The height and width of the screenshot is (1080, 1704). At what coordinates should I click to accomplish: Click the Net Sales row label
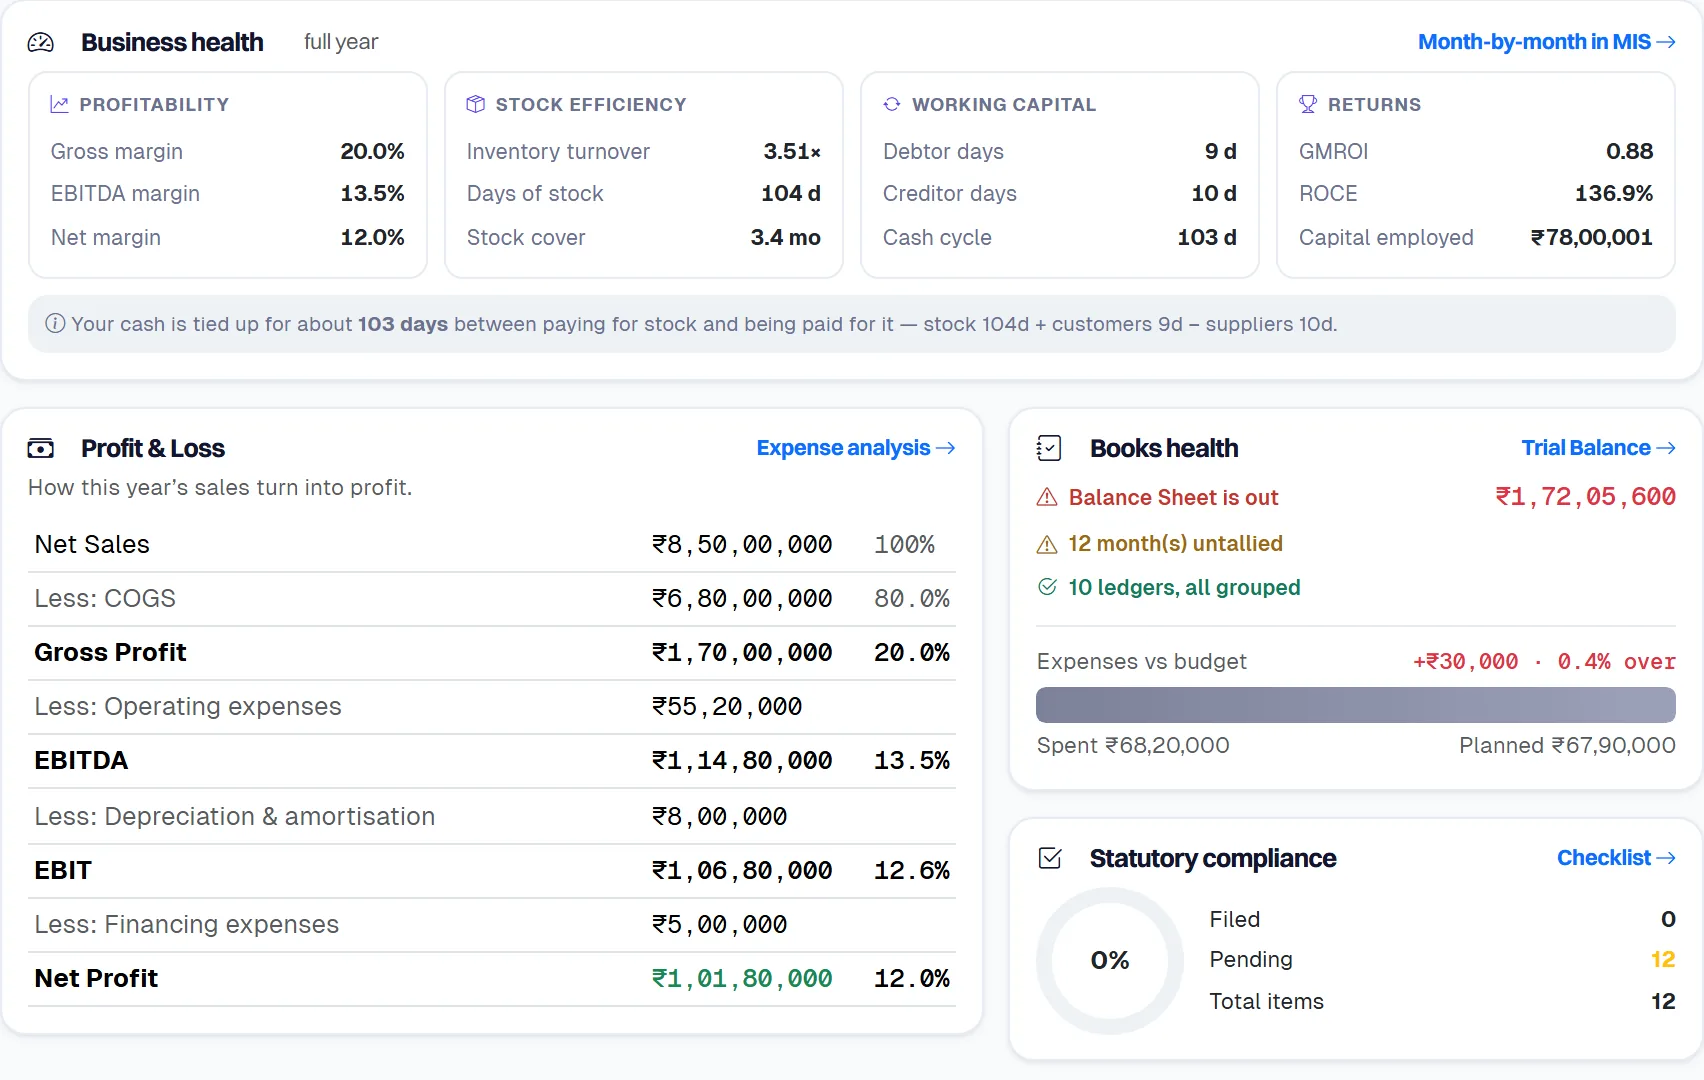pyautogui.click(x=92, y=544)
